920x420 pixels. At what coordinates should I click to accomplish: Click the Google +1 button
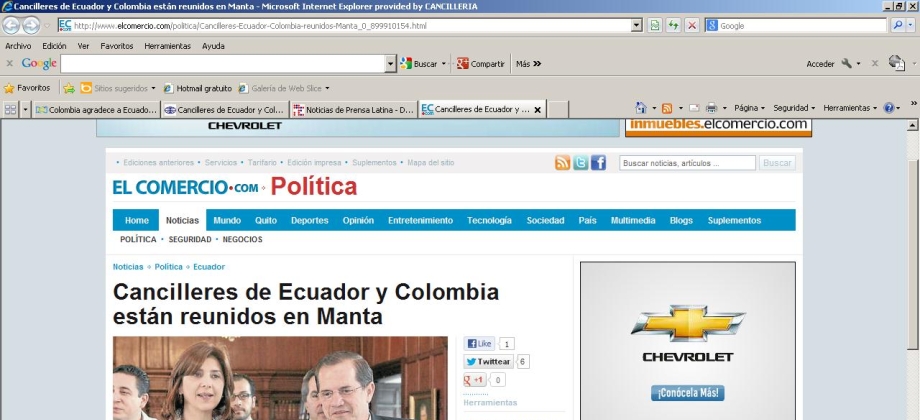[x=475, y=380]
